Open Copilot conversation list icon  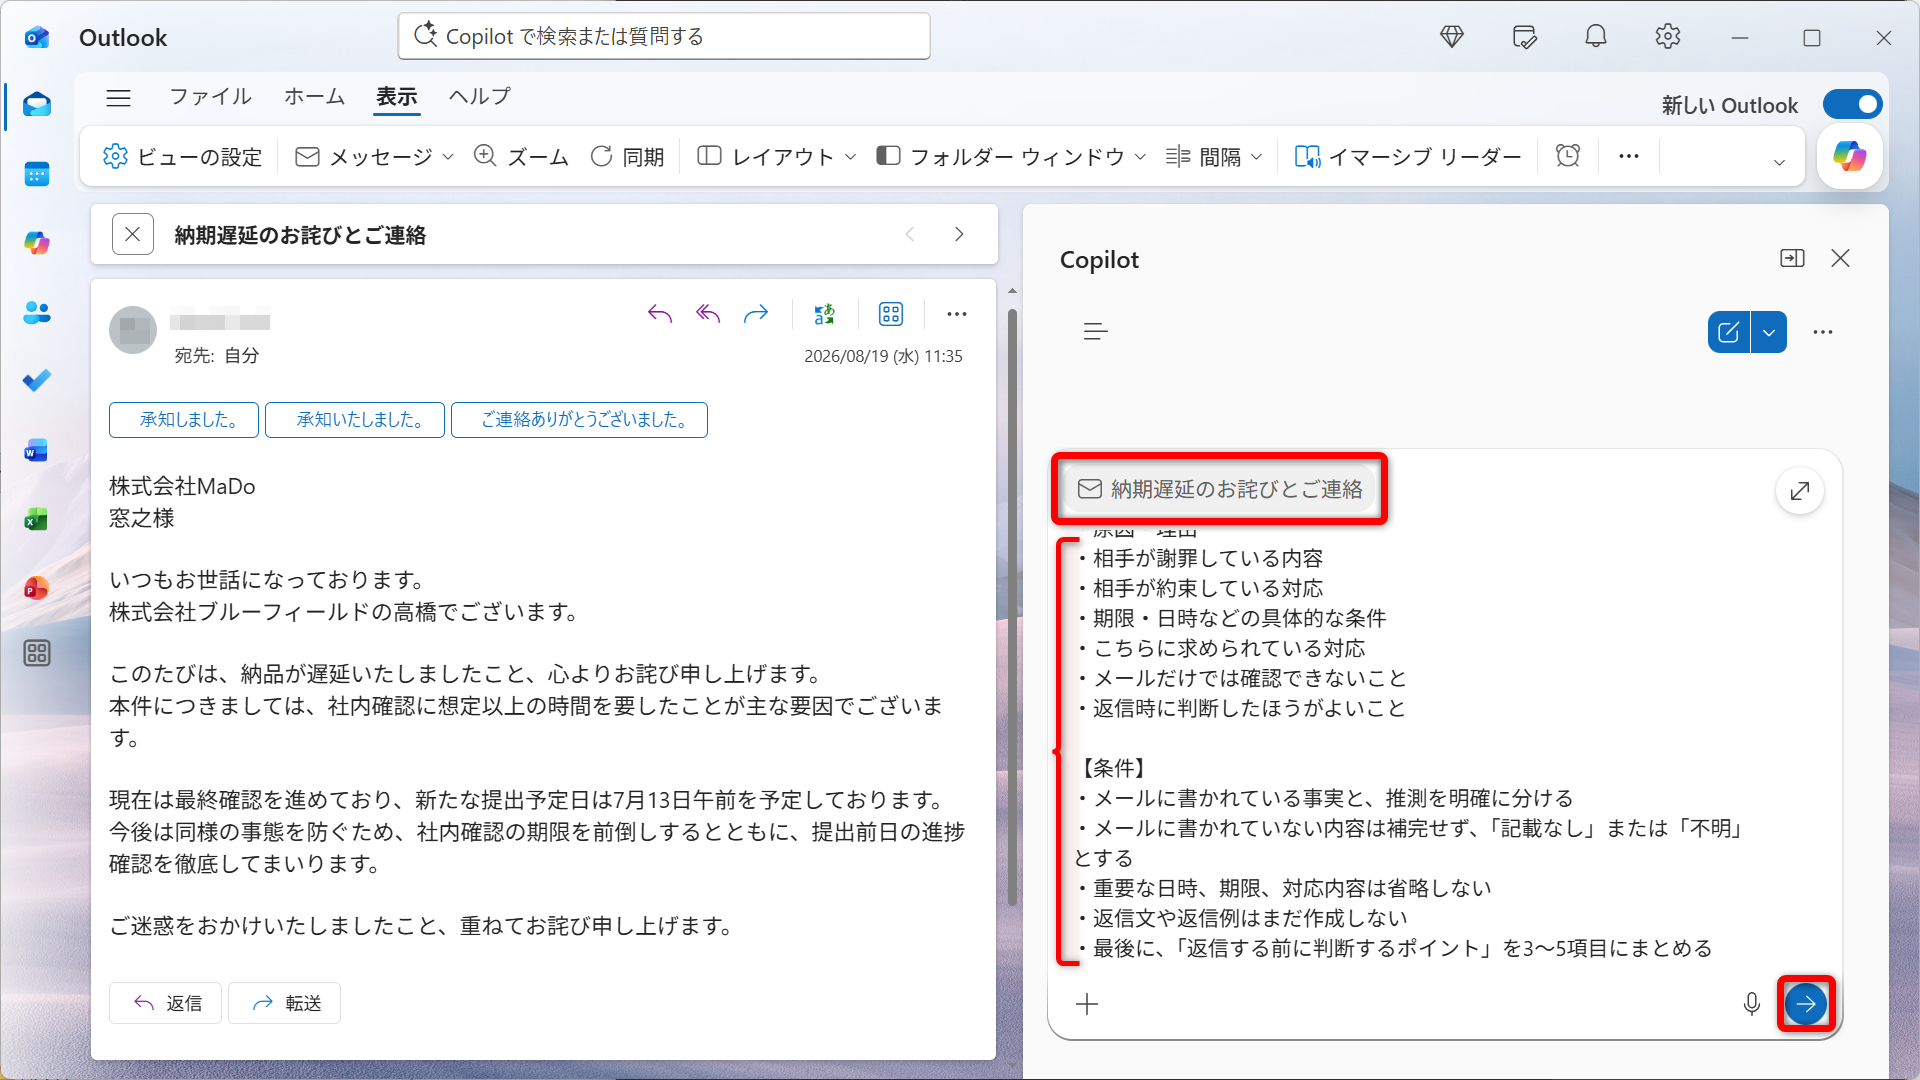(x=1096, y=332)
